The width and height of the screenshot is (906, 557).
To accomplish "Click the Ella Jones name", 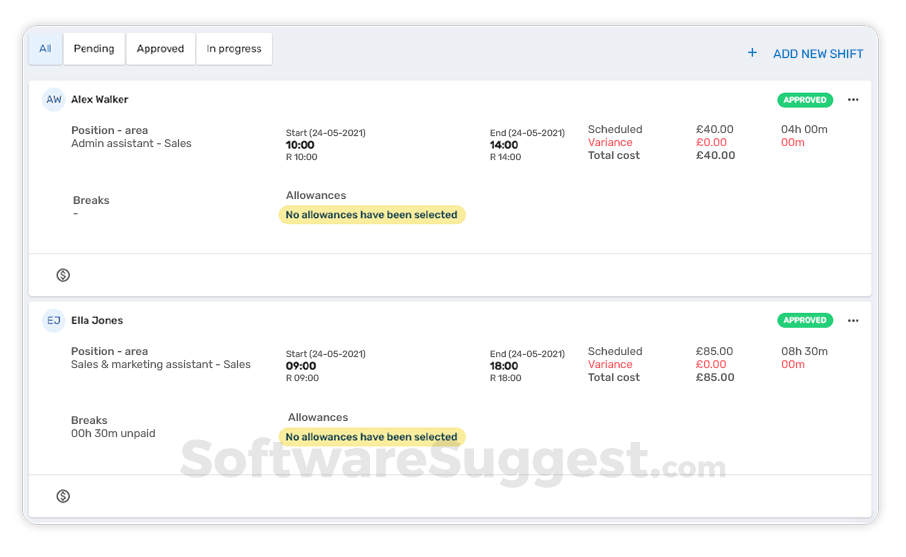I will pyautogui.click(x=97, y=321).
